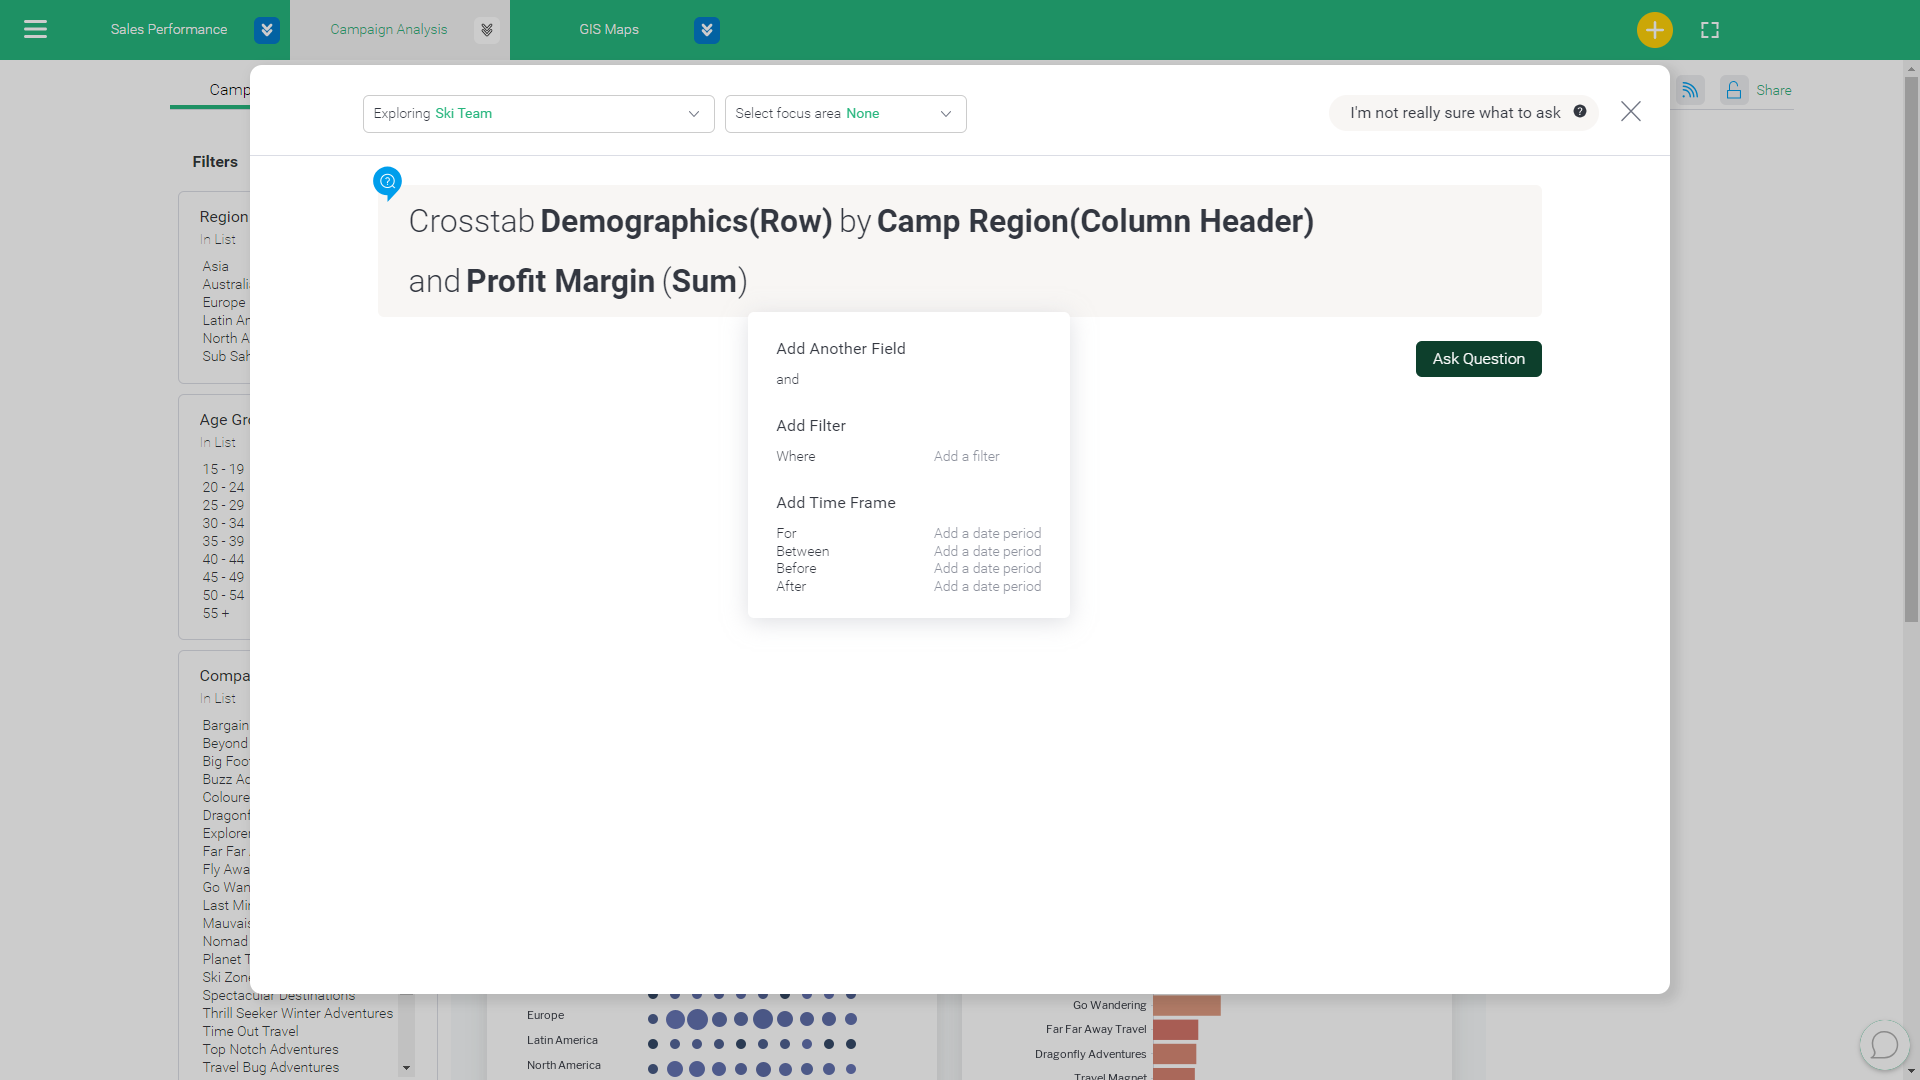Click Demographics(Row) field in question

pos(686,221)
